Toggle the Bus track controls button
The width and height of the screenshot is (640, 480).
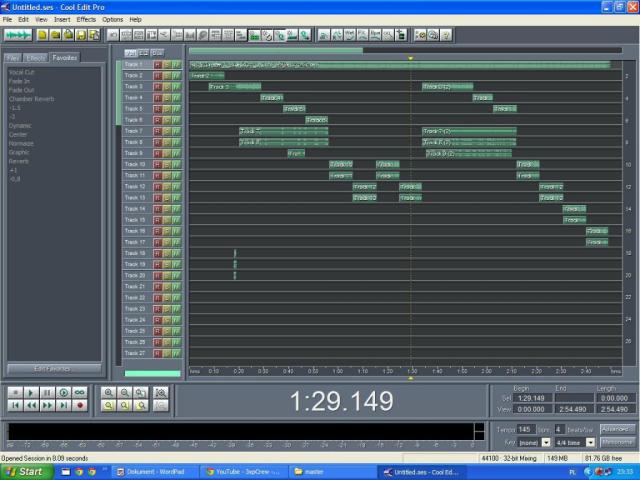click(x=157, y=53)
